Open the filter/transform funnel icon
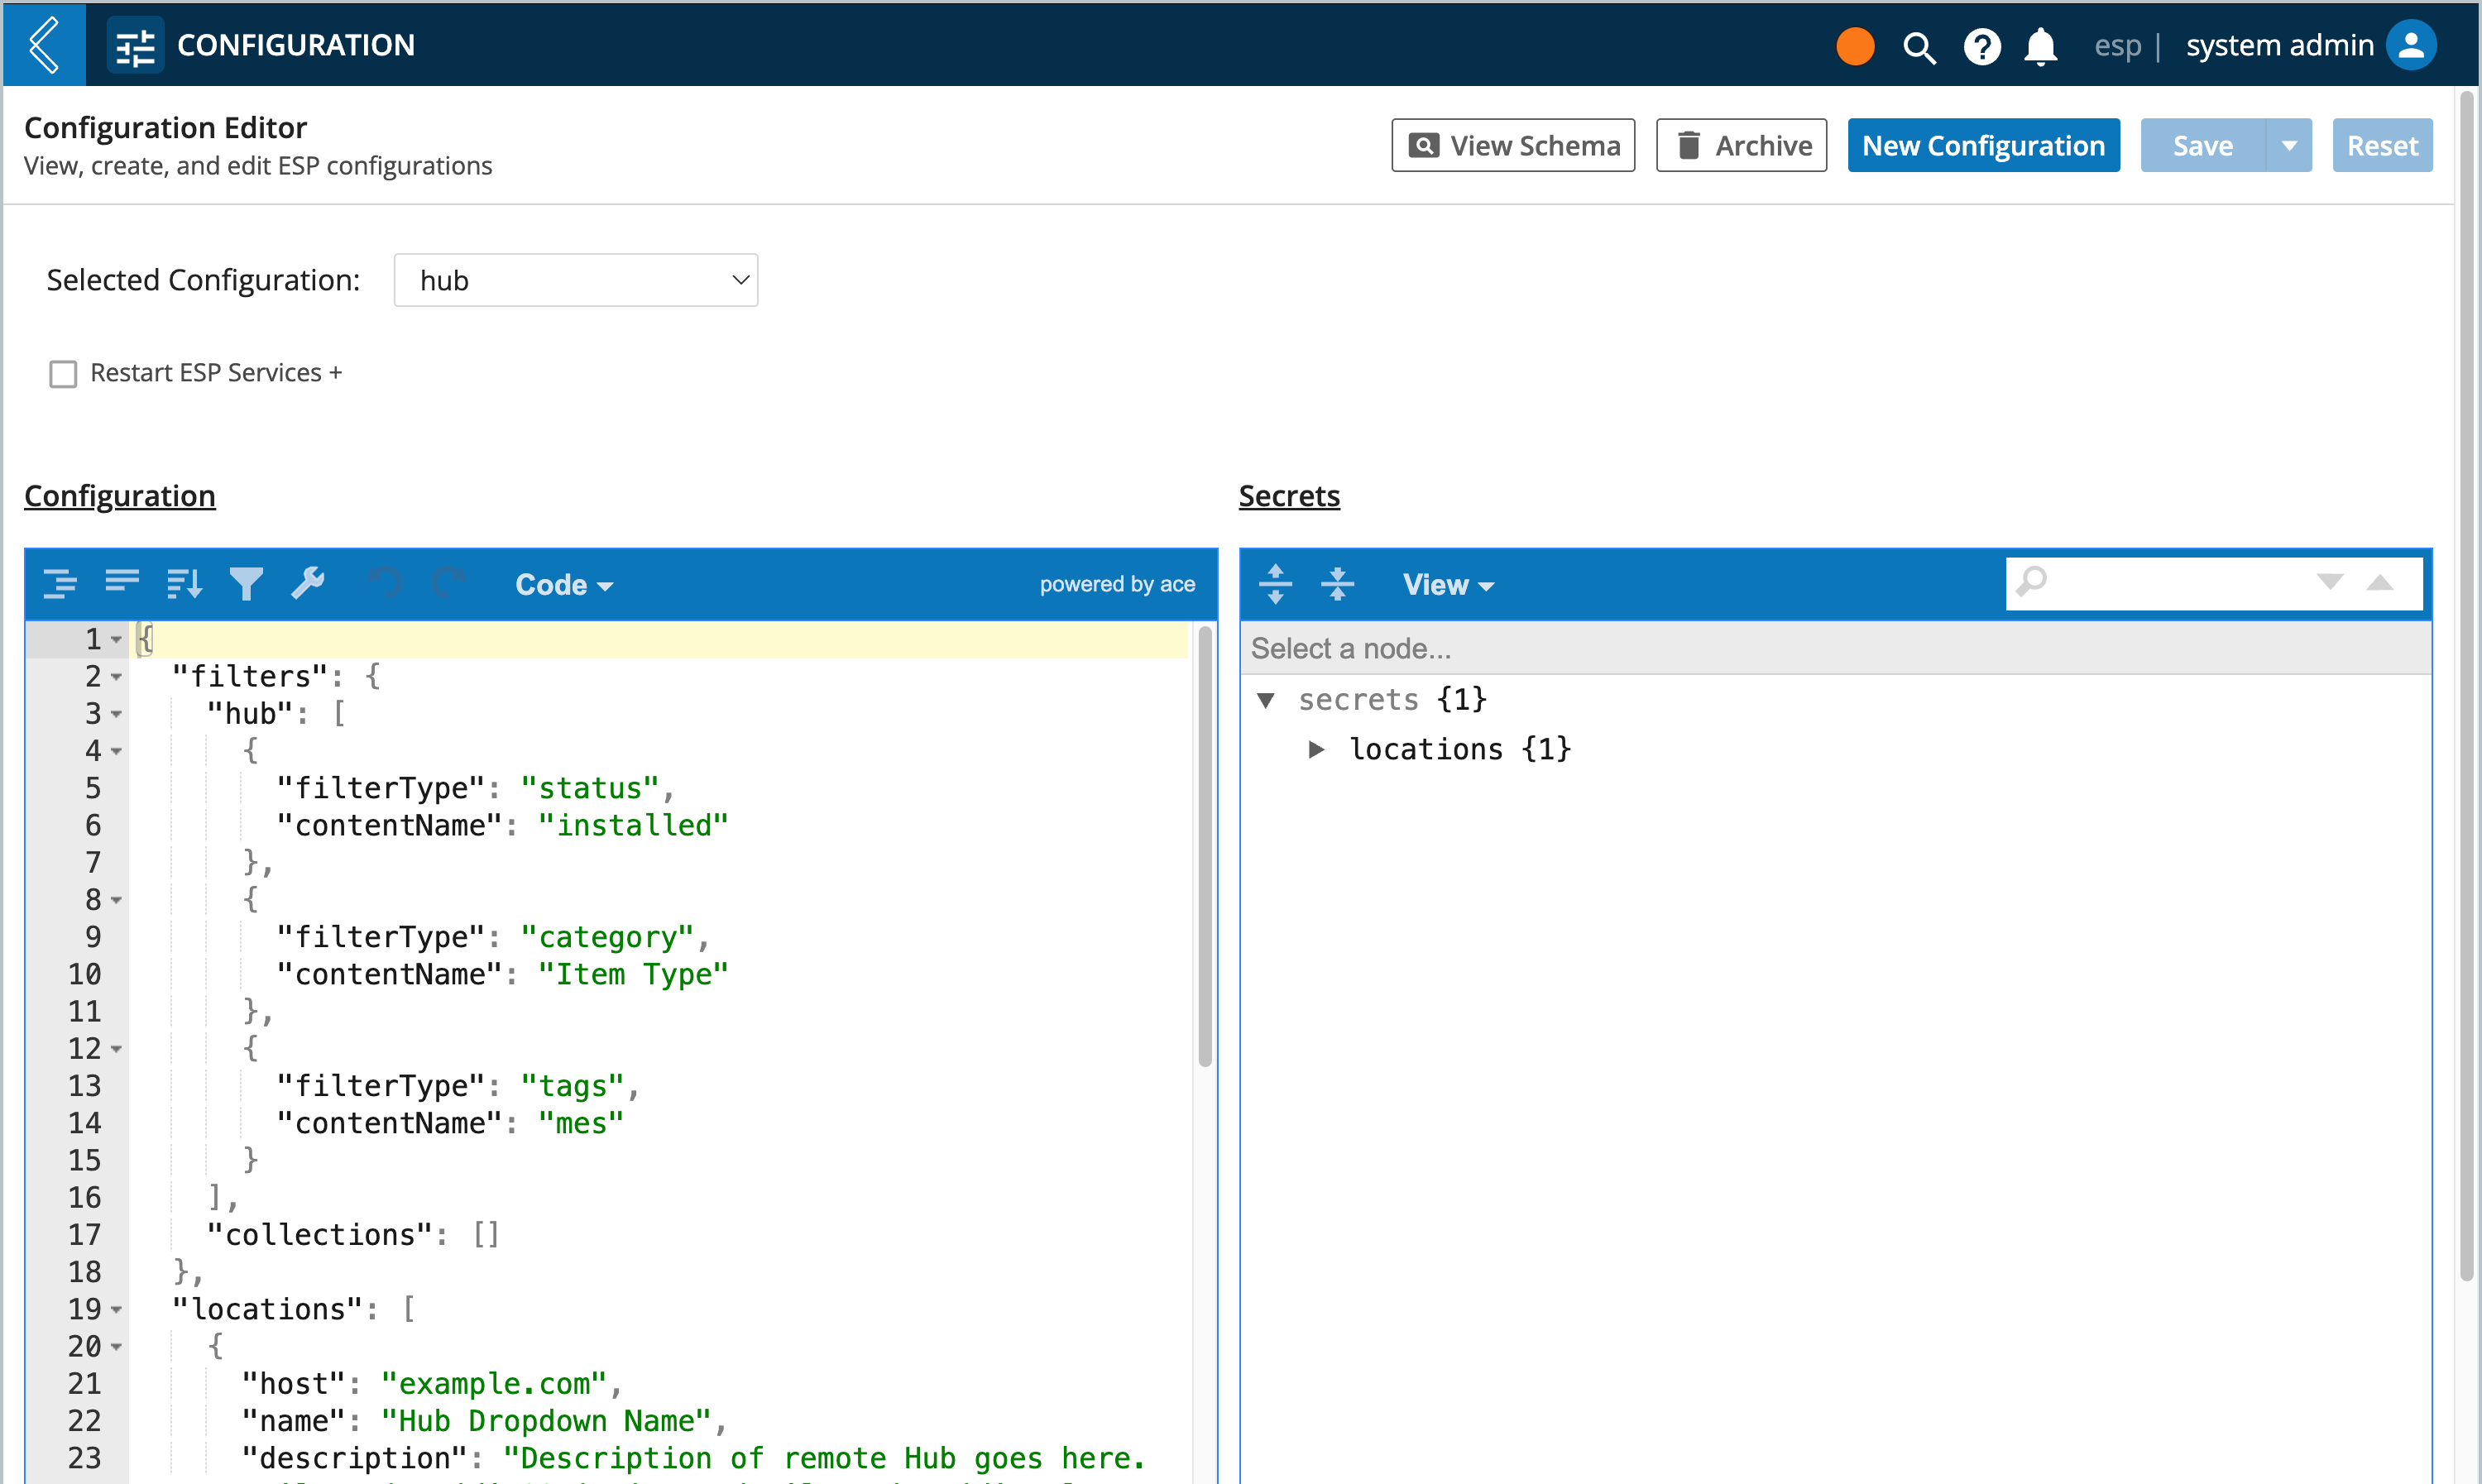The width and height of the screenshot is (2482, 1484). tap(246, 583)
